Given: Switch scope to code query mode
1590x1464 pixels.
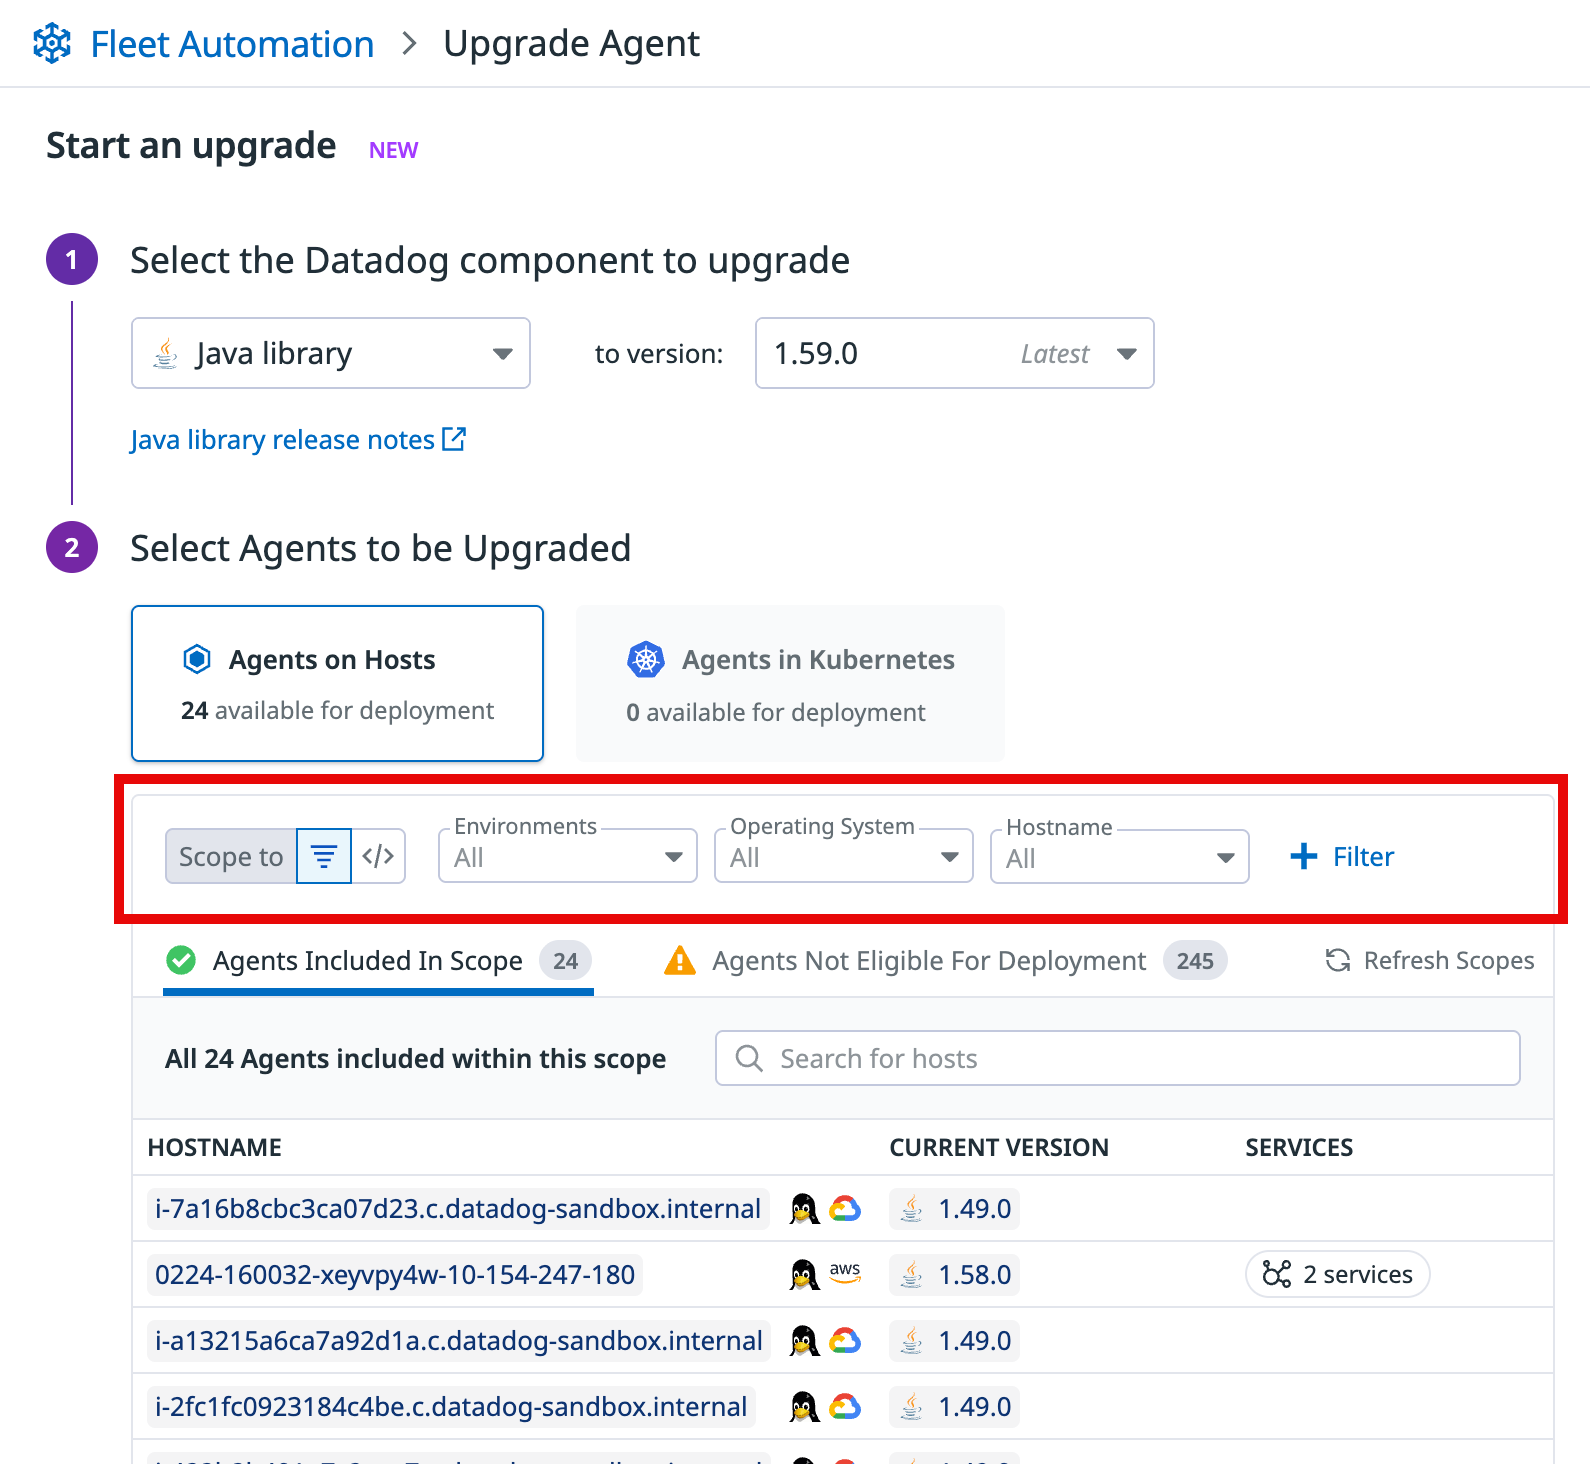Looking at the screenshot, I should pos(378,857).
